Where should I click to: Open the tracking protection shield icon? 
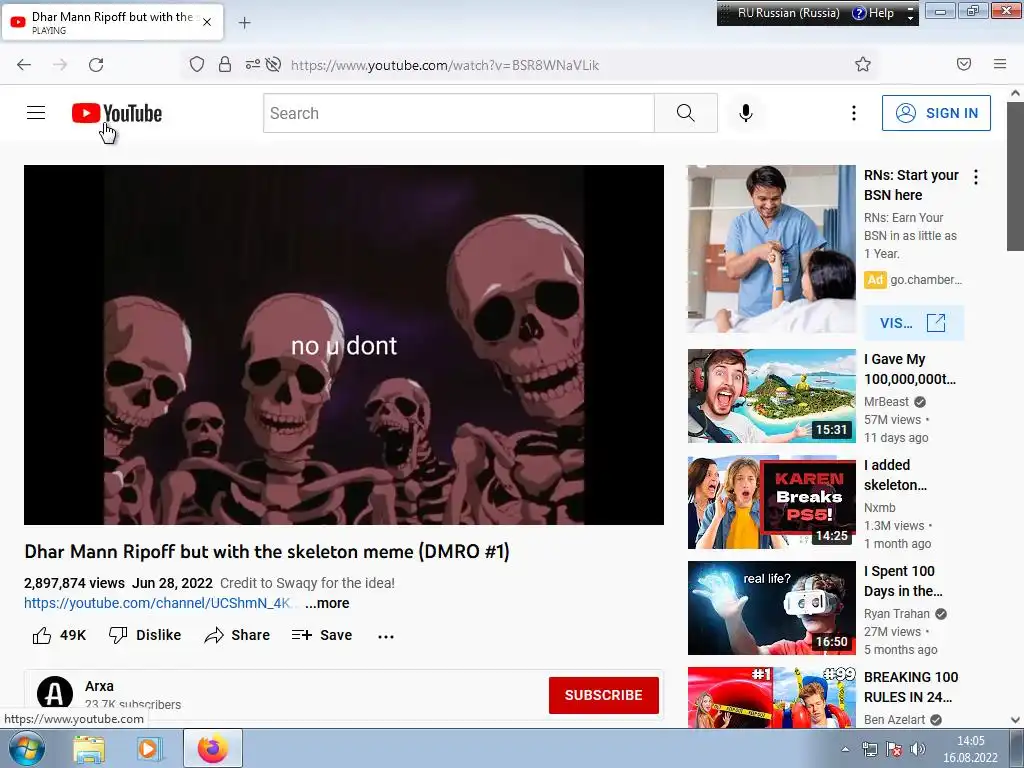click(x=197, y=65)
